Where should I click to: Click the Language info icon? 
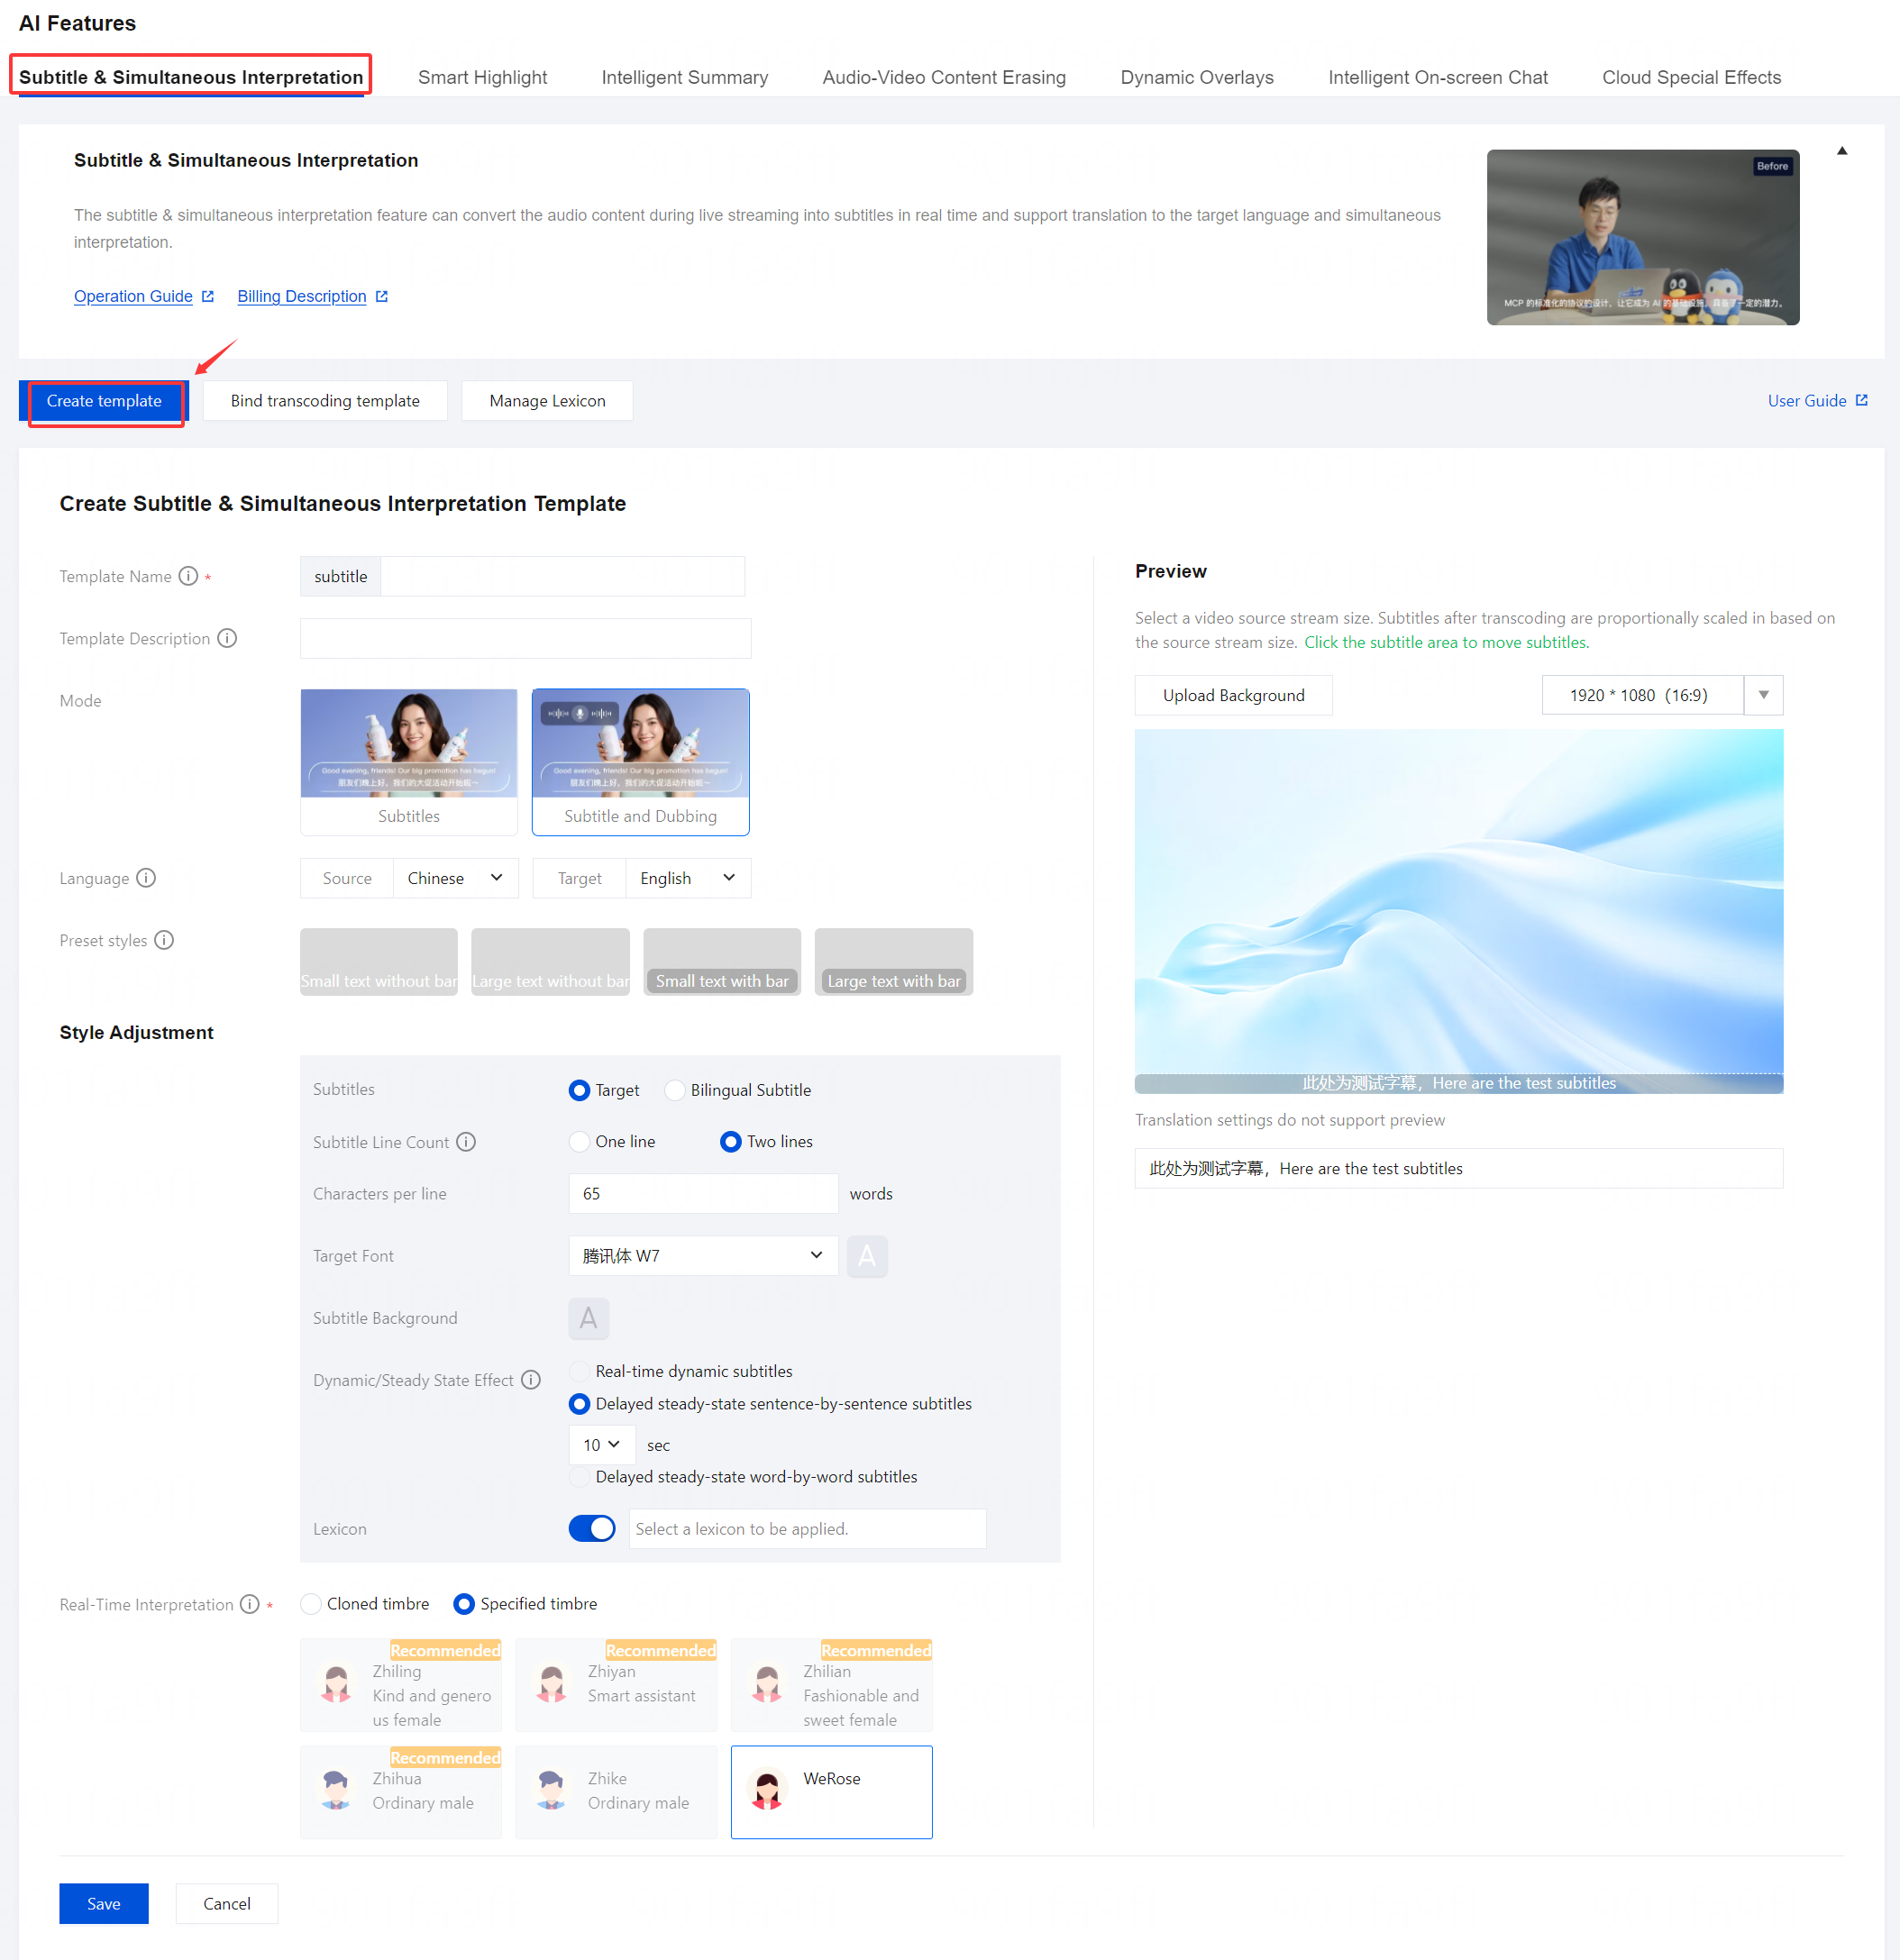coord(146,878)
